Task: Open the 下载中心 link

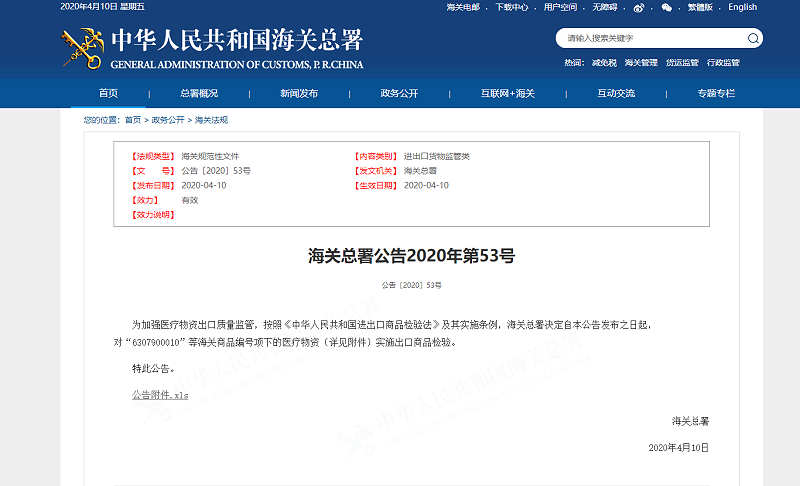Action: point(512,7)
